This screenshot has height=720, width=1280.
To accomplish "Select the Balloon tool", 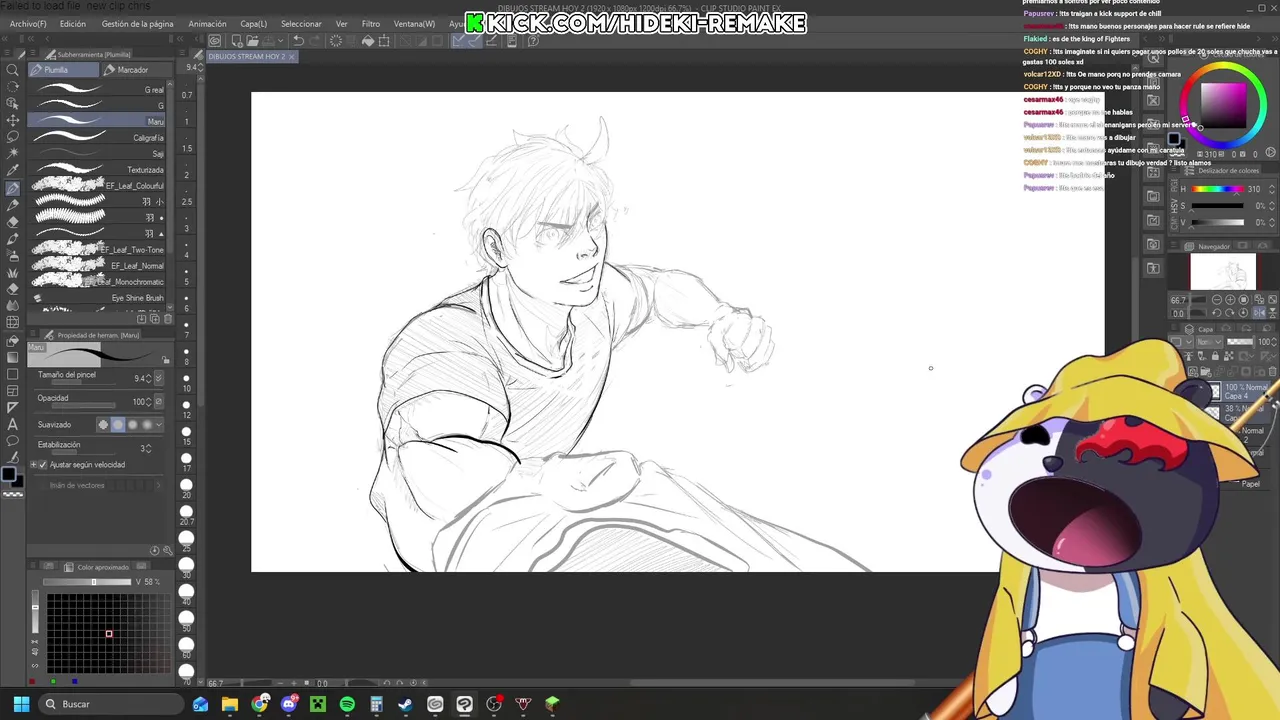I will click(13, 441).
